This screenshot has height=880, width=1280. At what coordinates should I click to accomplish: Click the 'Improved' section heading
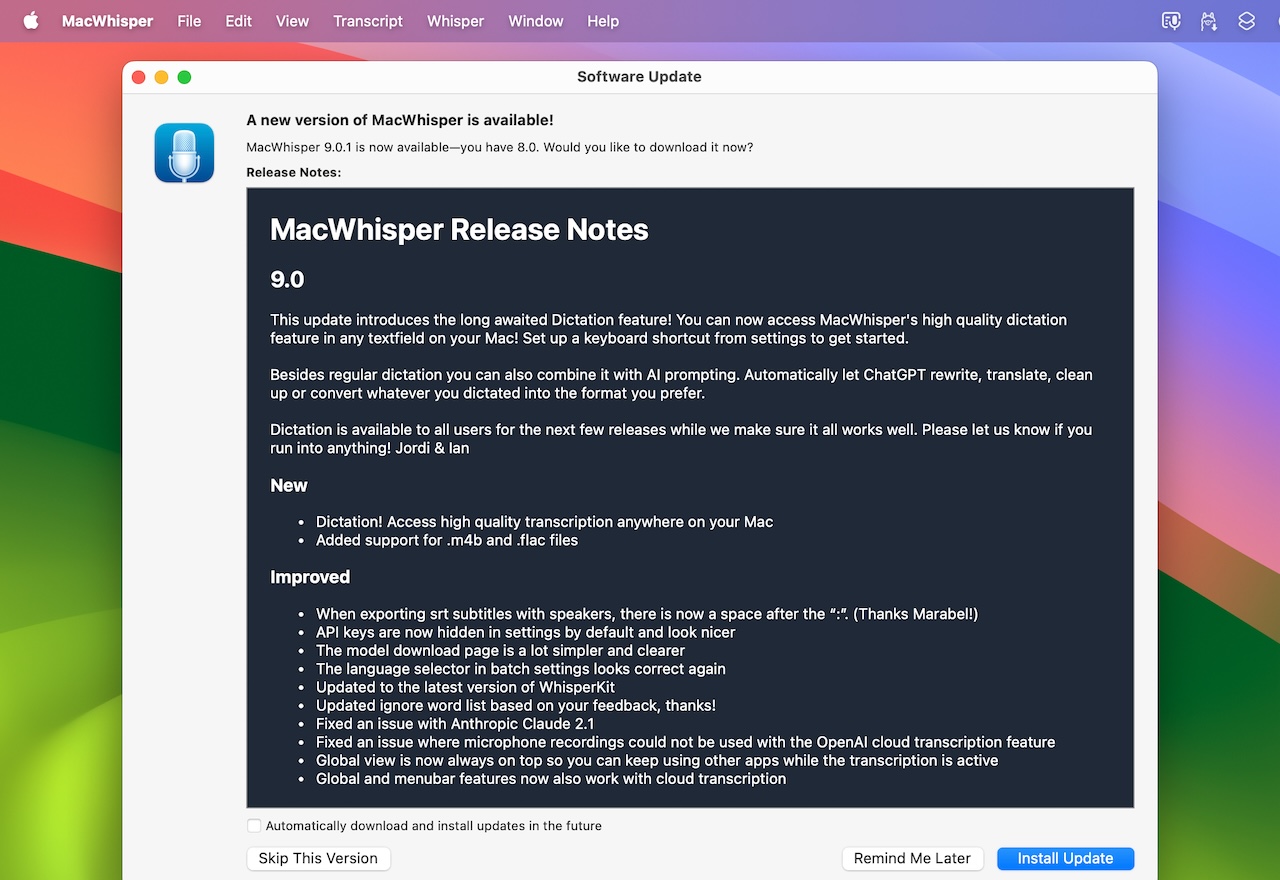[310, 577]
